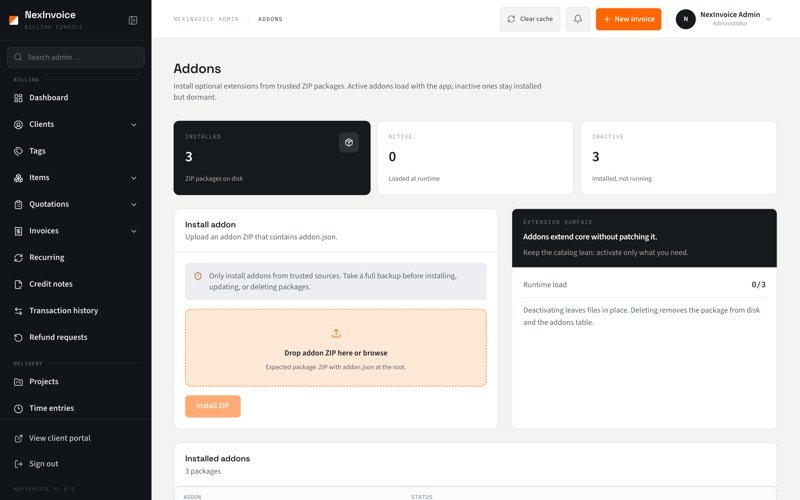
Task: Click the Credit notes file icon
Action: pos(18,284)
